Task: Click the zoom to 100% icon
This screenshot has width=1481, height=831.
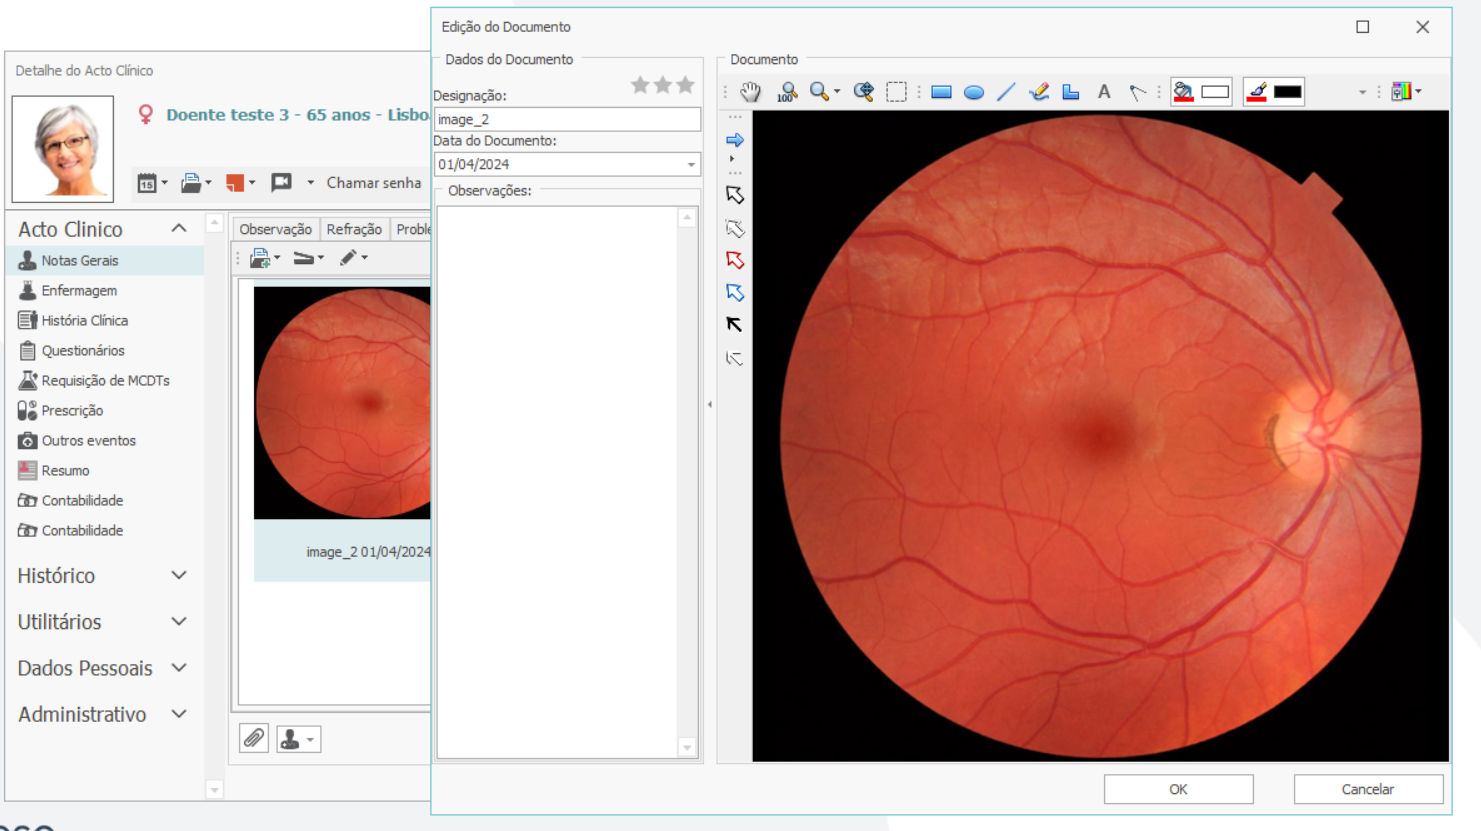Action: click(787, 92)
